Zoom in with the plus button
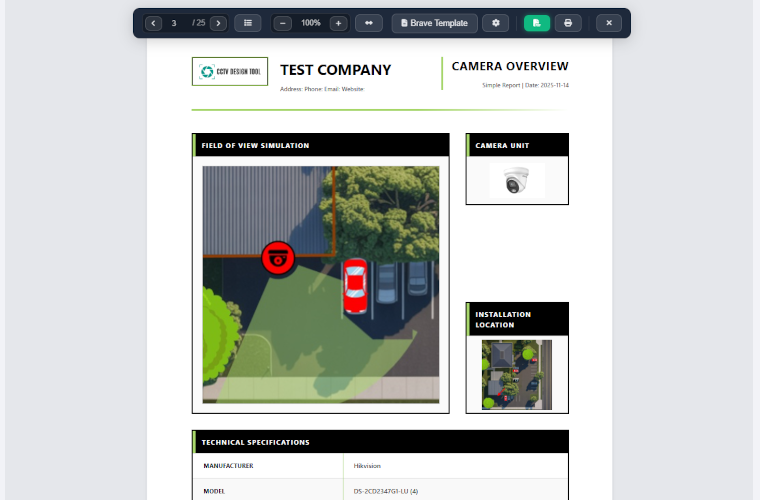Screen dimensions: 760x500 click(338, 23)
